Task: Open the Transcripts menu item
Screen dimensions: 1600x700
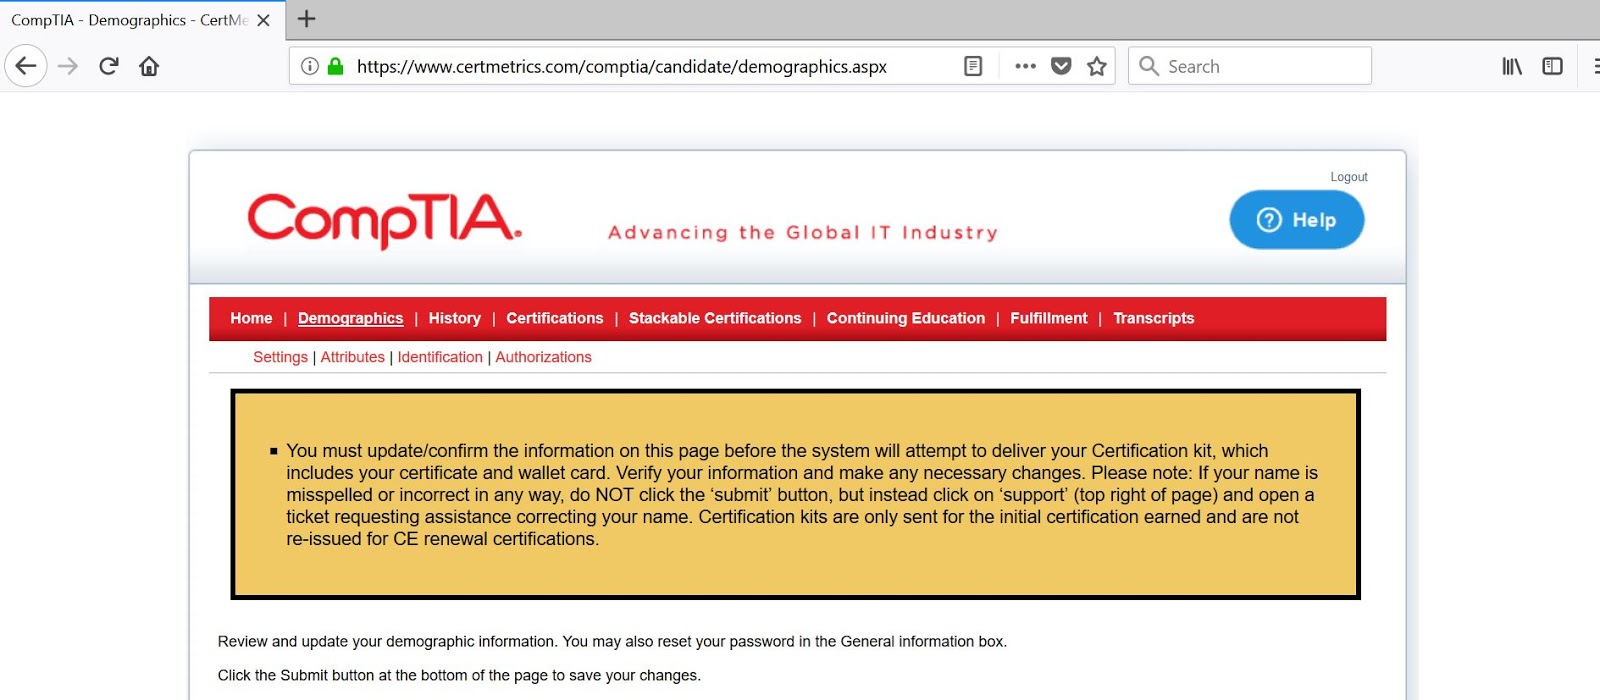Action: pyautogui.click(x=1154, y=318)
